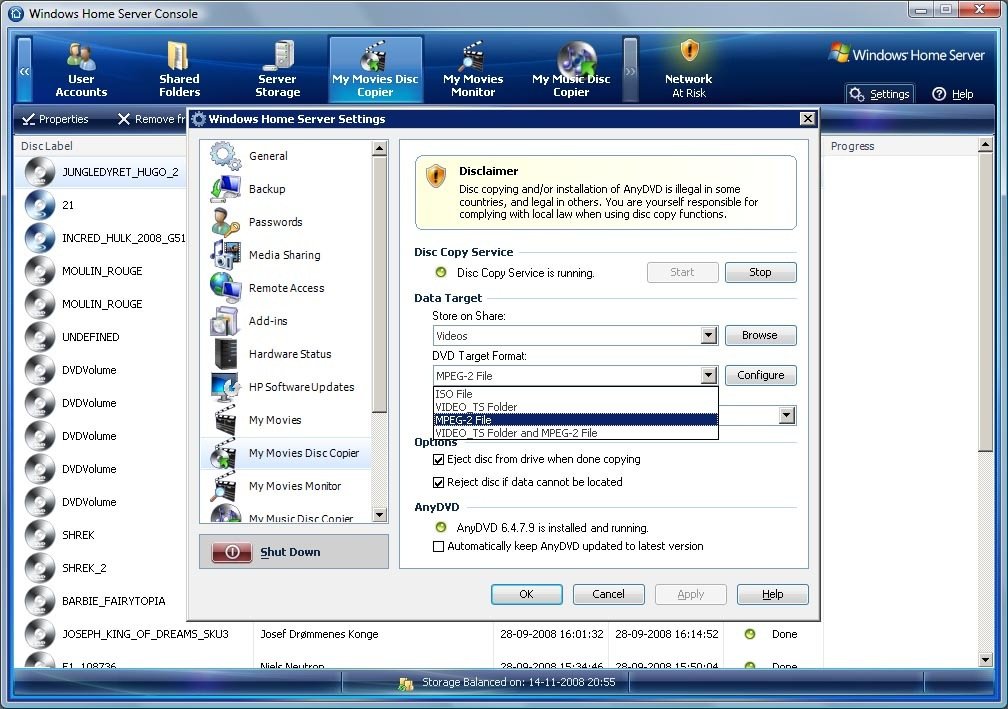Select My Movies settings category

coord(285,420)
